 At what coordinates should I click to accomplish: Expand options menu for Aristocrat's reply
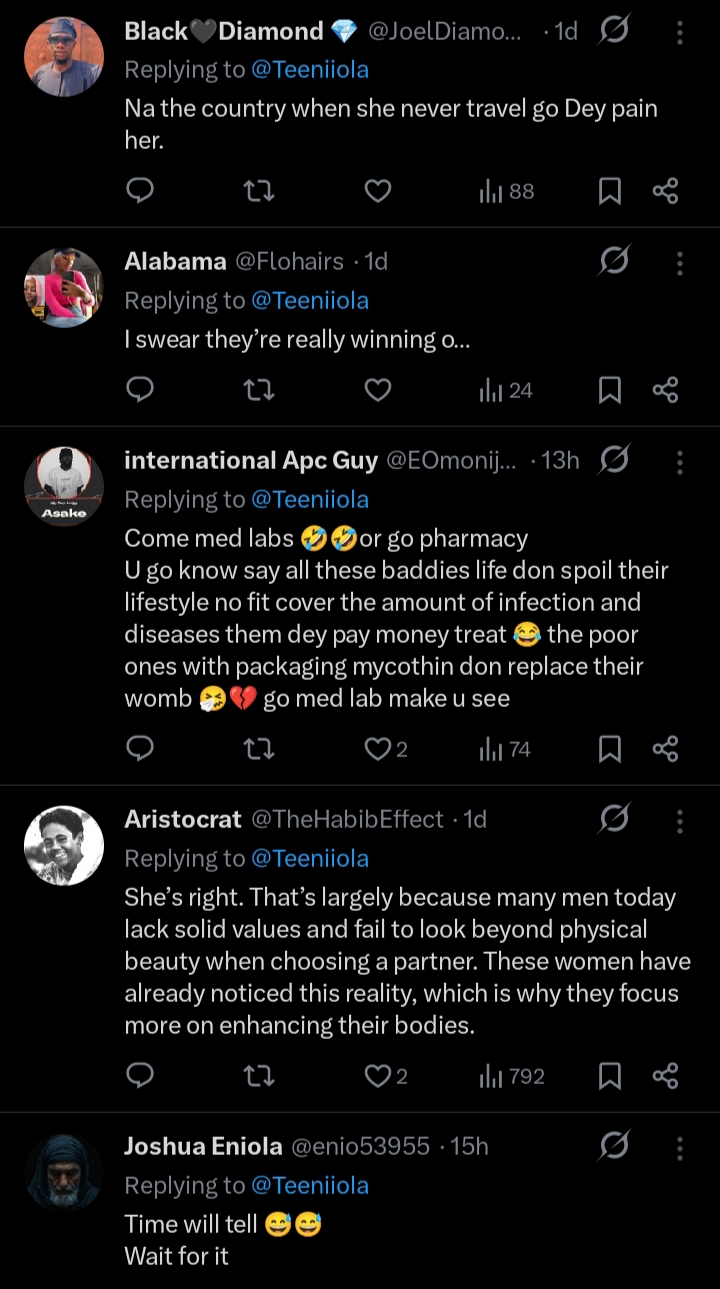(x=680, y=820)
